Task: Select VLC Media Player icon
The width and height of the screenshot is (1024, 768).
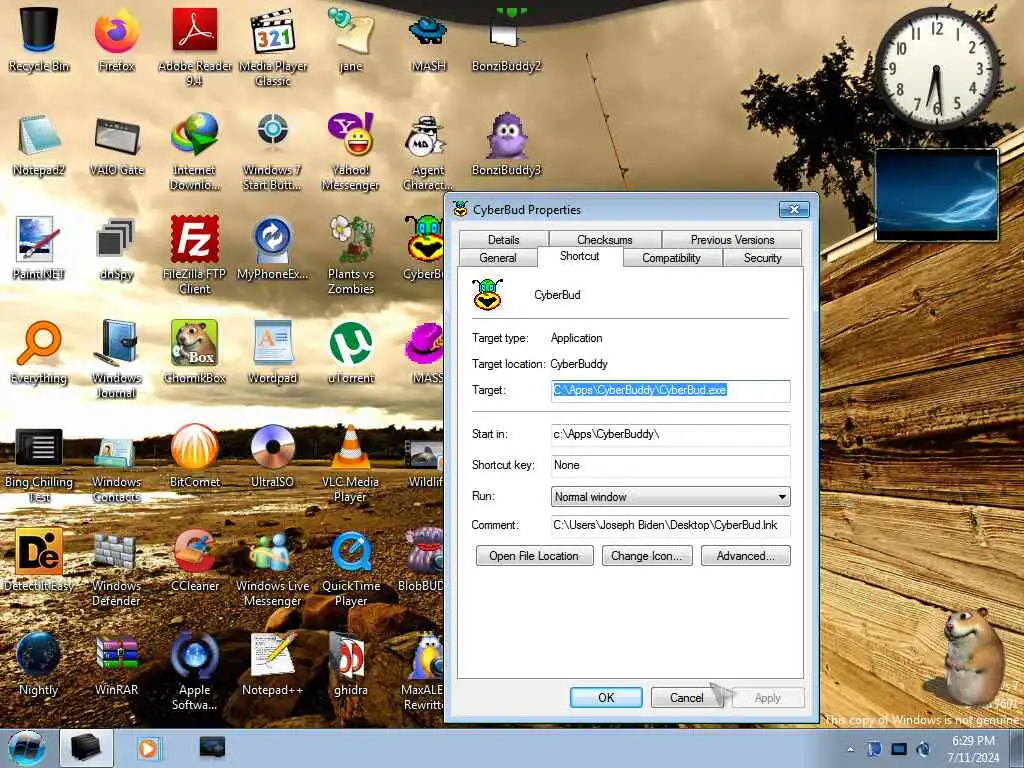Action: click(x=351, y=464)
